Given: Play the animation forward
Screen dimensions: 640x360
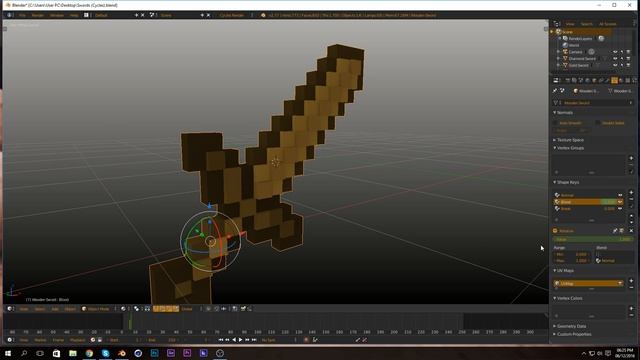Looking at the screenshot, I should (240, 340).
